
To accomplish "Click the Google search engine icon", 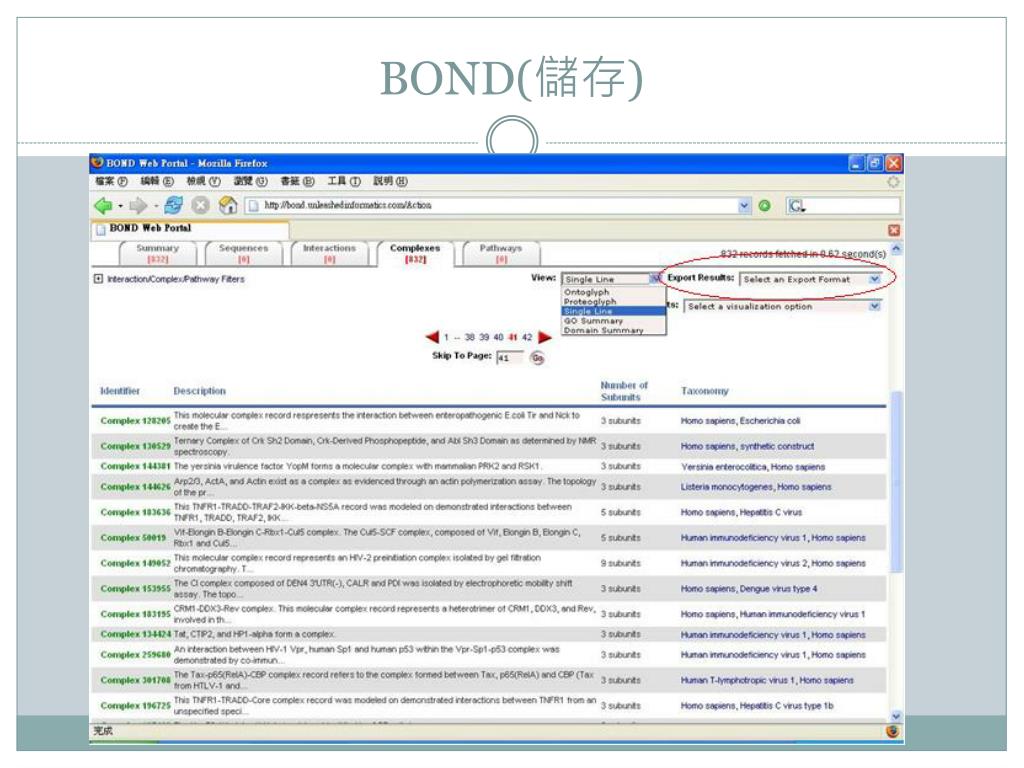I will tap(796, 206).
